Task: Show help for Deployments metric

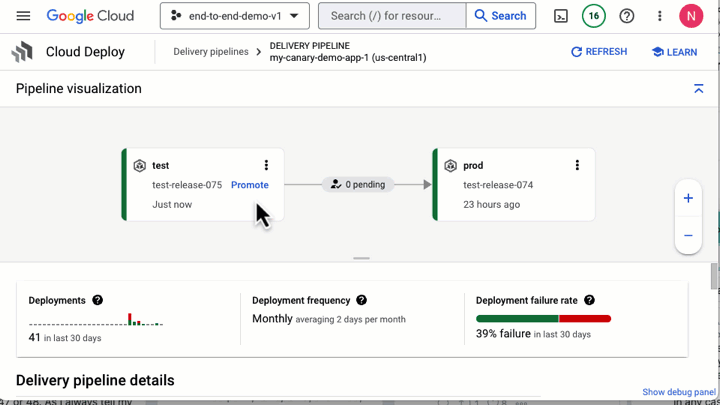Action: coord(97,300)
